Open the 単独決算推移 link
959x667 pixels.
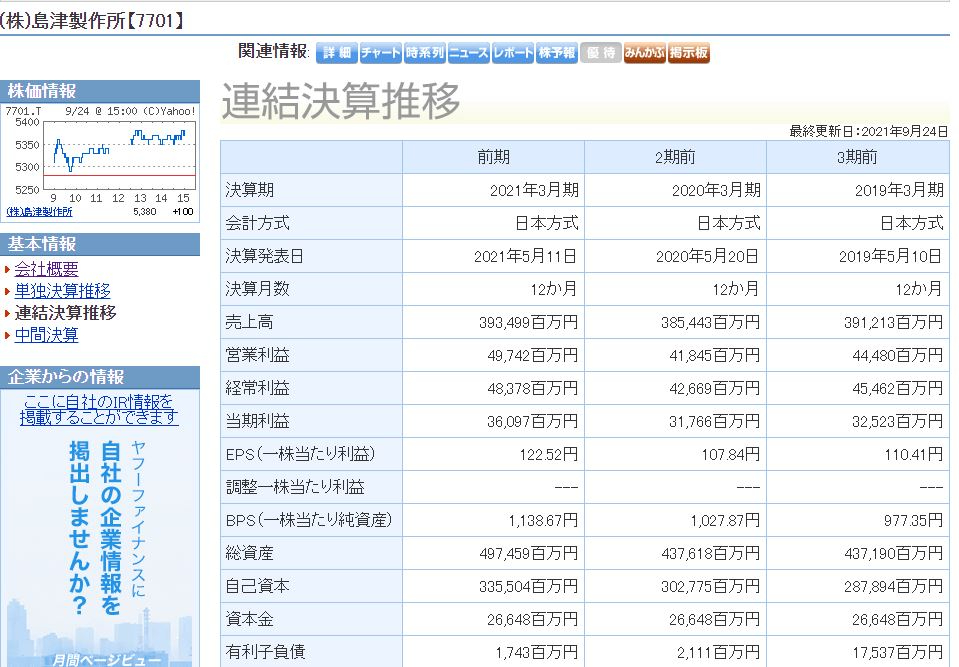tap(62, 291)
